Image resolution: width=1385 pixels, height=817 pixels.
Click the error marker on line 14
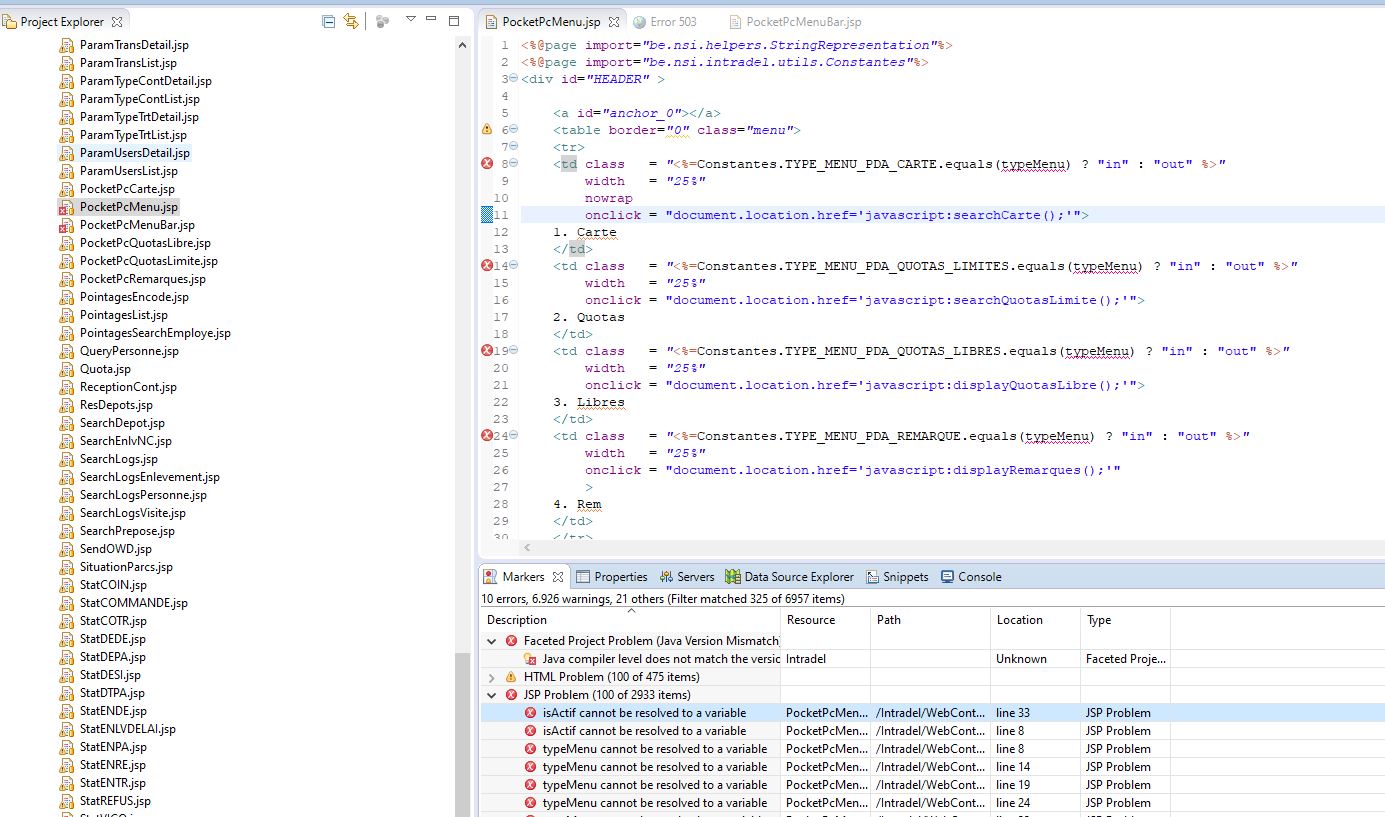487,265
